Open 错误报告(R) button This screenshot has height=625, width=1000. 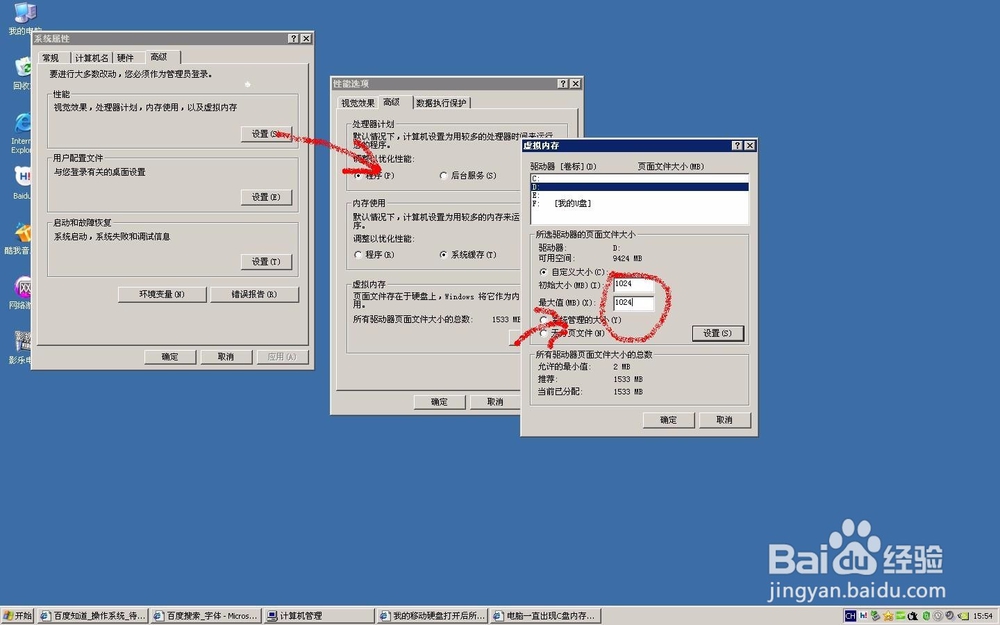254,294
